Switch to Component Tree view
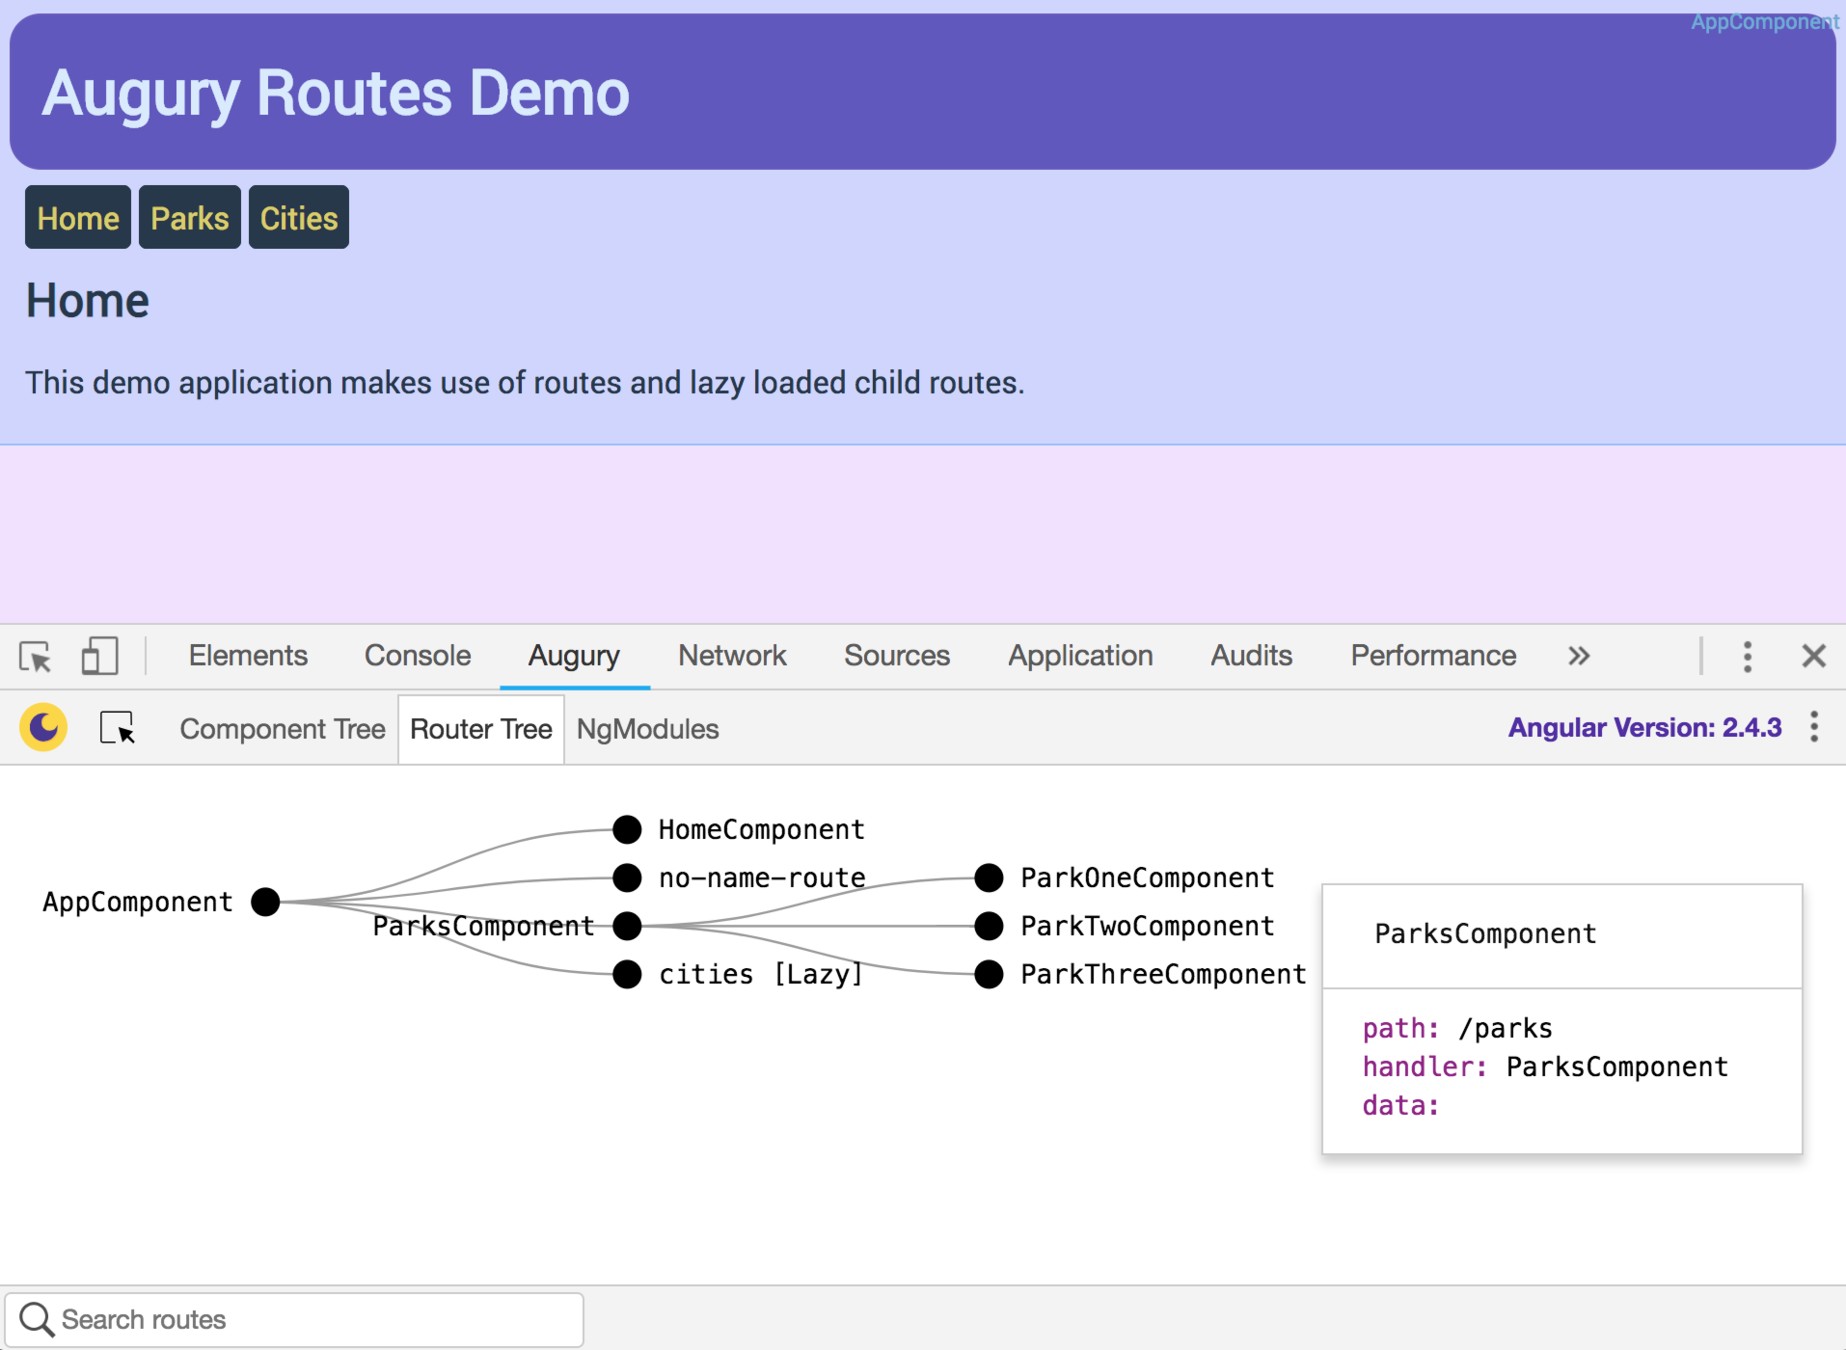Viewport: 1846px width, 1350px height. [x=282, y=729]
